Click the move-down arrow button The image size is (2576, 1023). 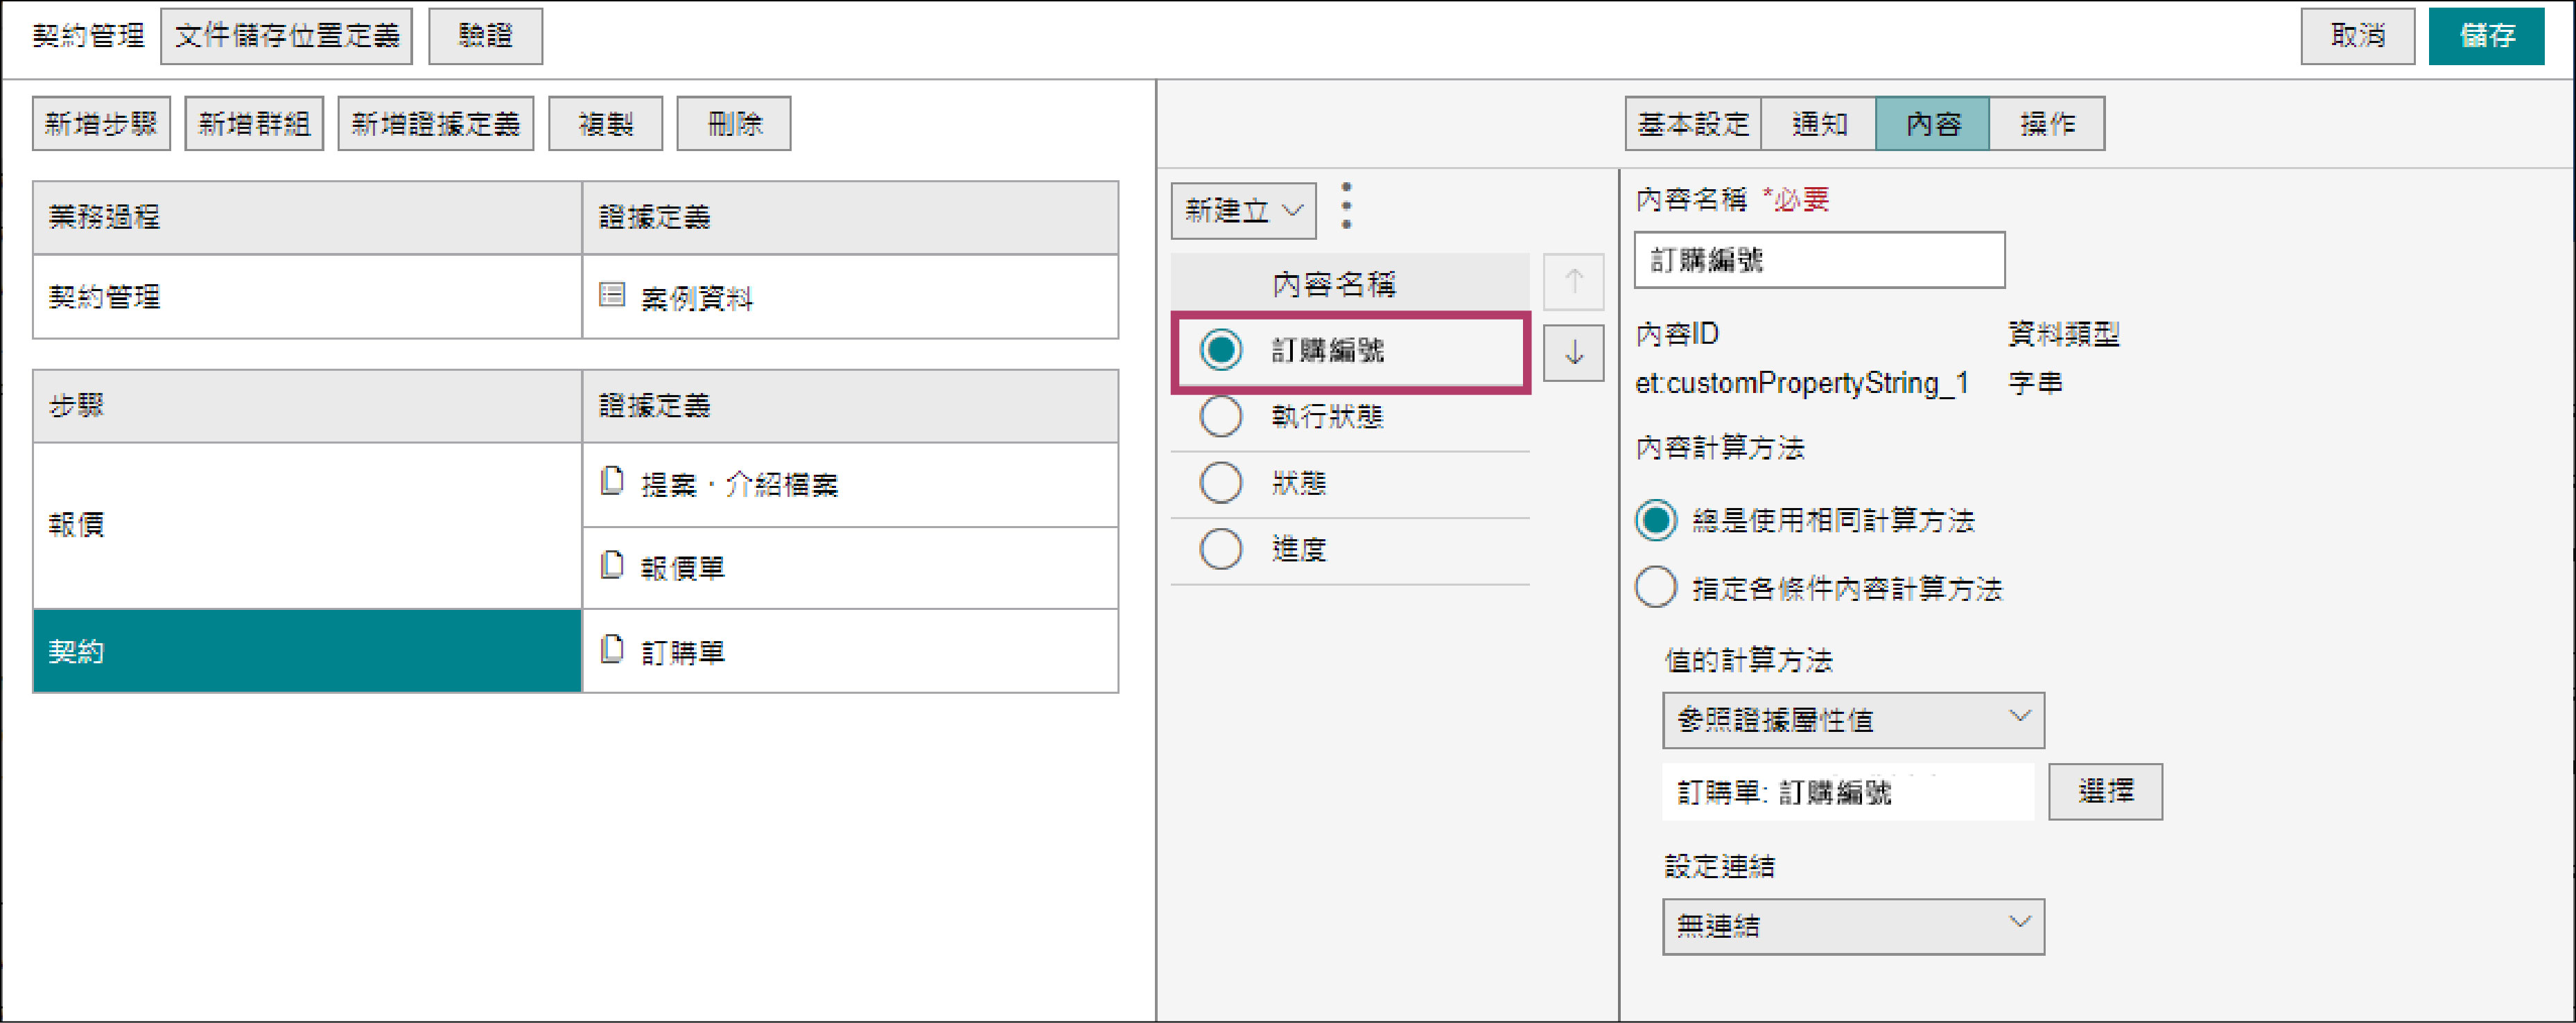tap(1573, 353)
